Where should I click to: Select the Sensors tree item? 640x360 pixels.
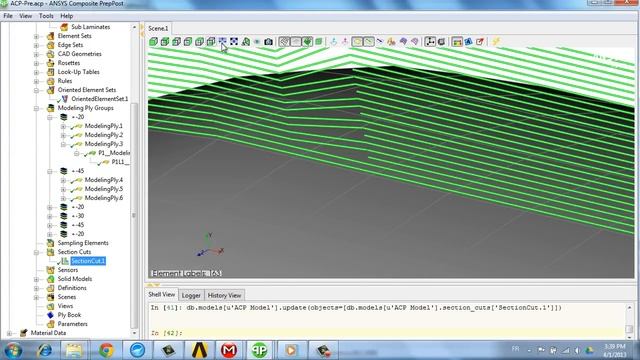pos(68,270)
